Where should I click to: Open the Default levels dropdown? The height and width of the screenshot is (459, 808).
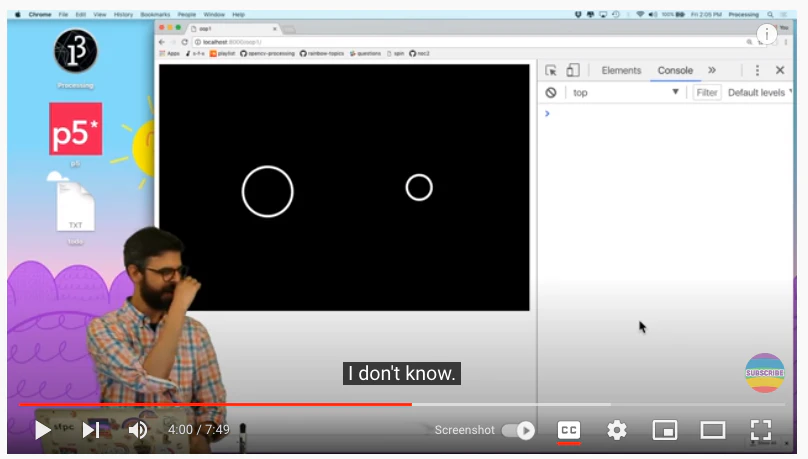pos(759,93)
